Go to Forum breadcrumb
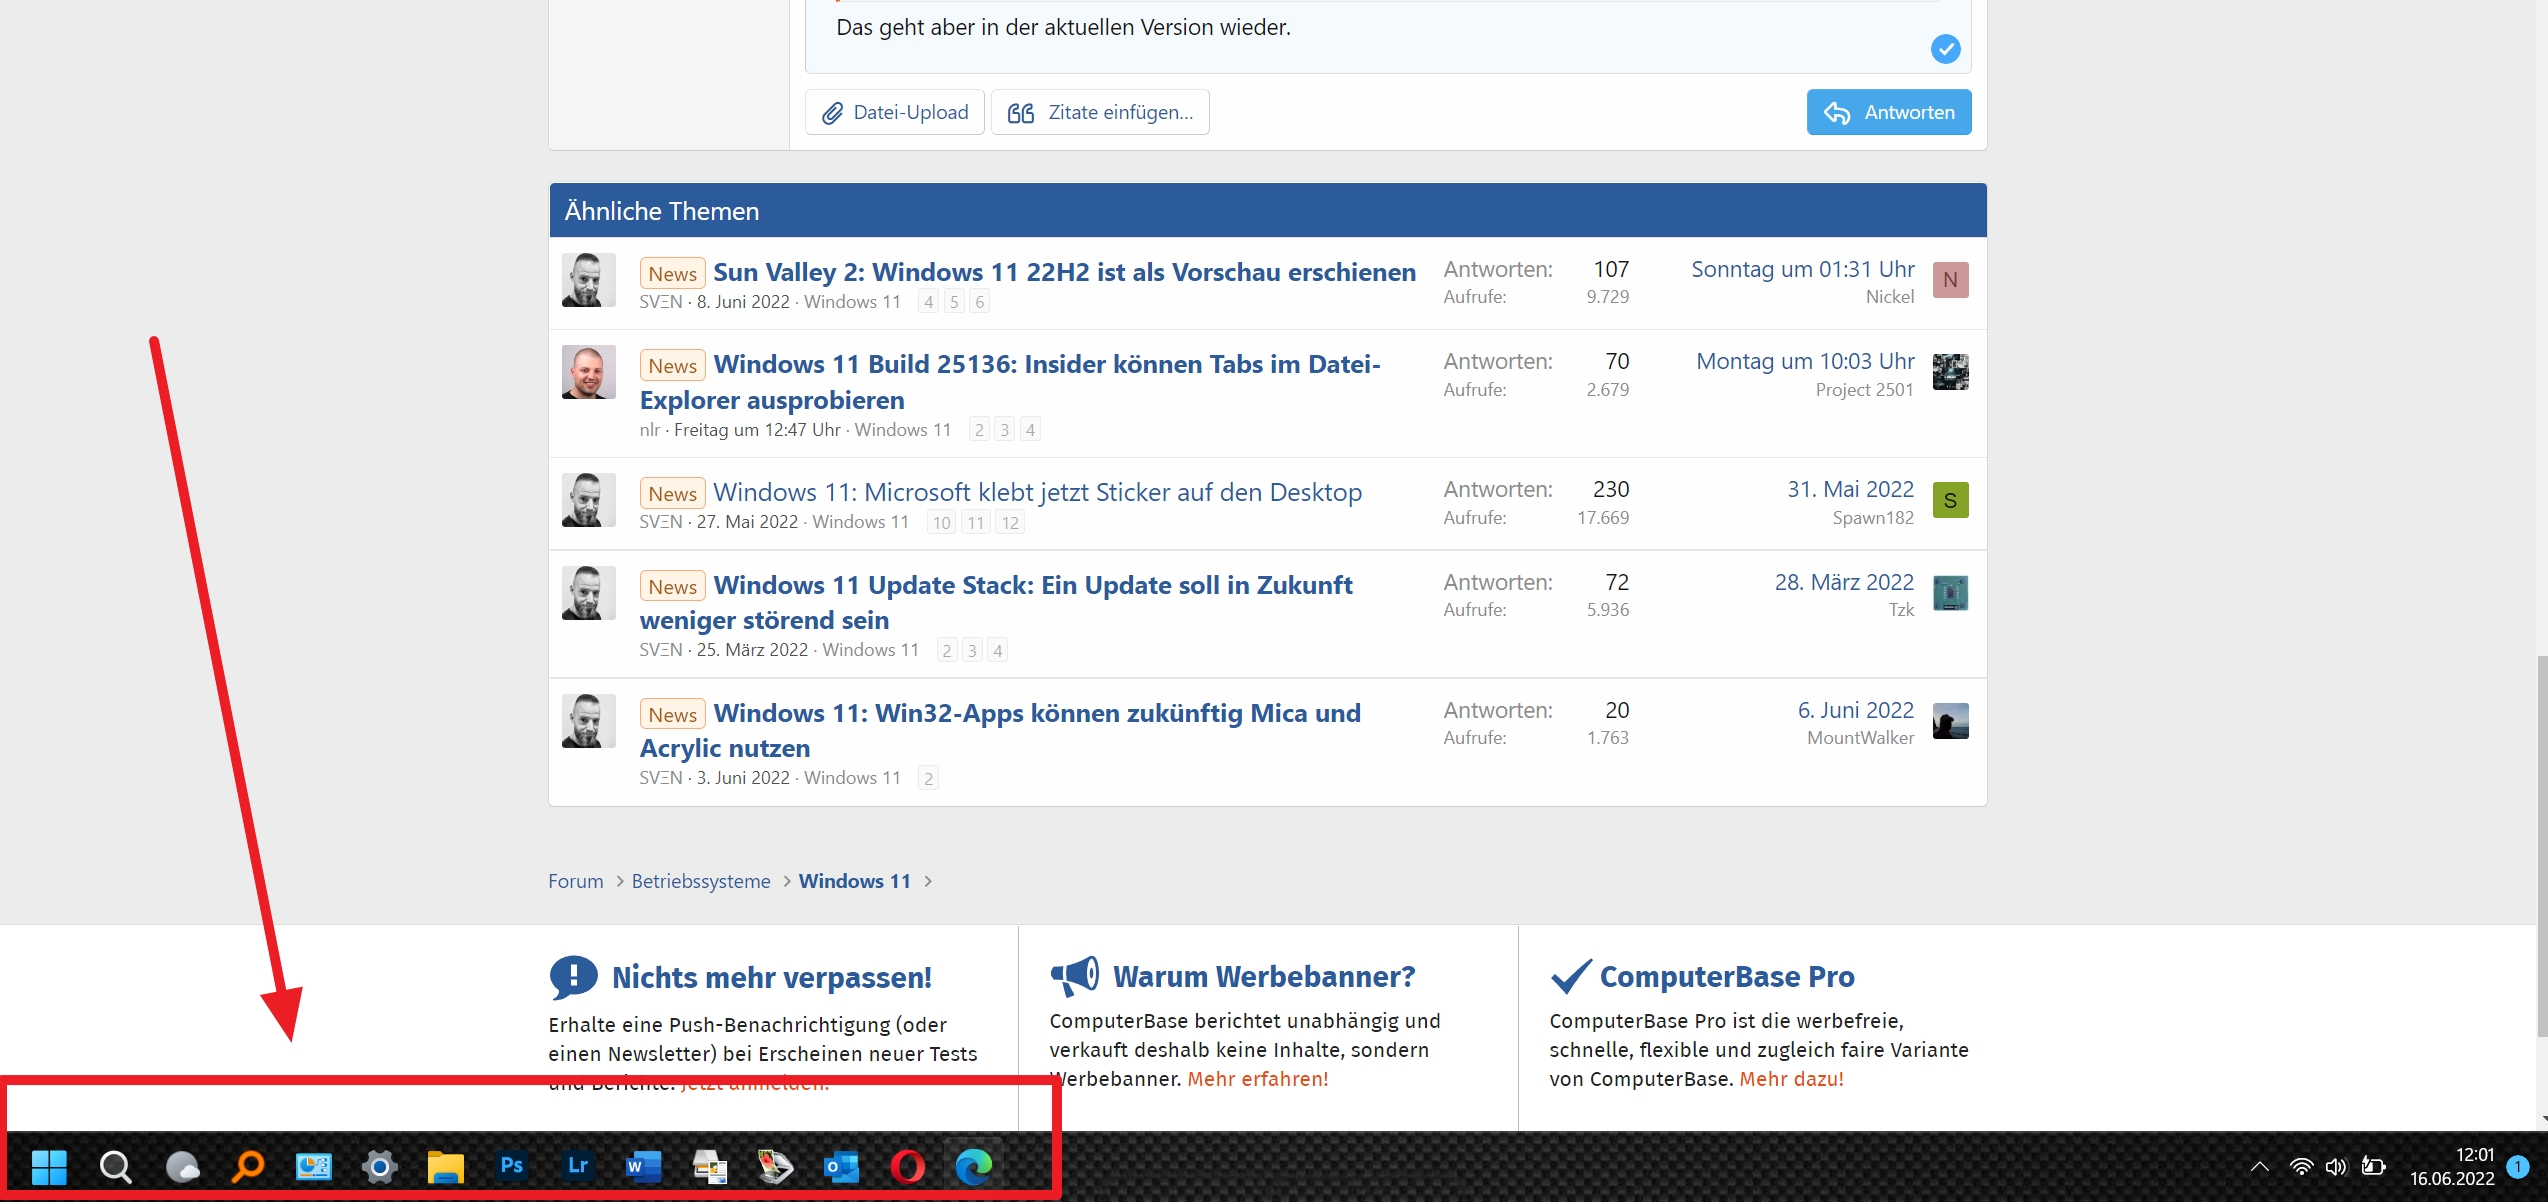2548x1202 pixels. click(575, 881)
